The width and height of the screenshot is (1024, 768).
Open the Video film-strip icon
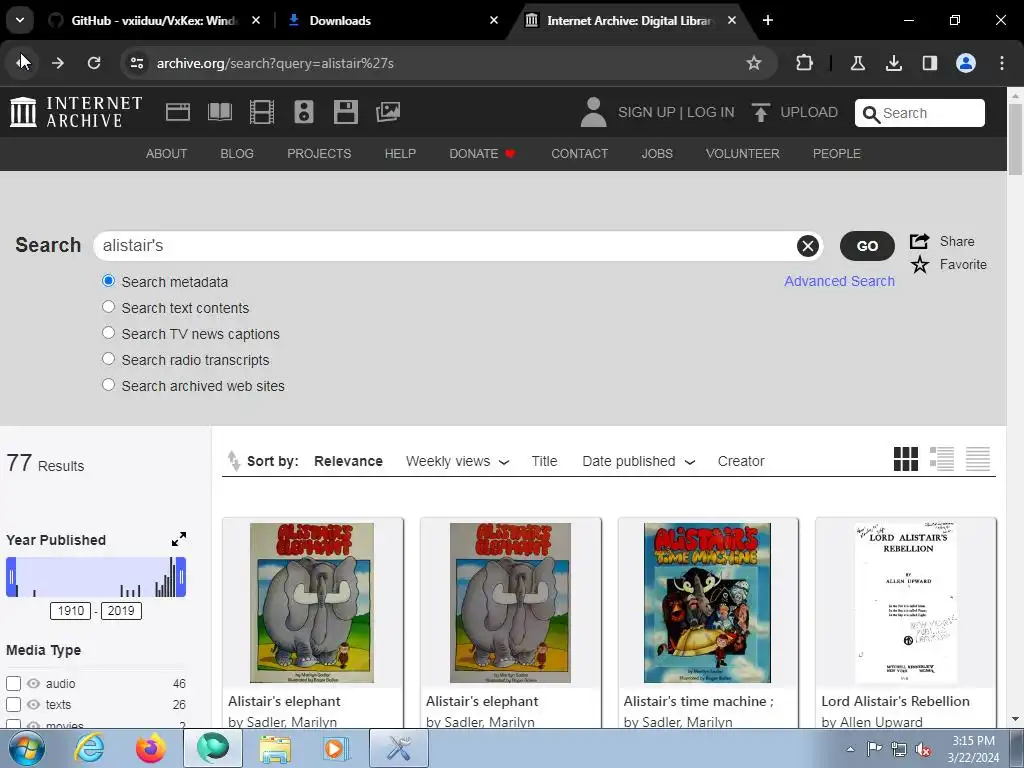(262, 112)
